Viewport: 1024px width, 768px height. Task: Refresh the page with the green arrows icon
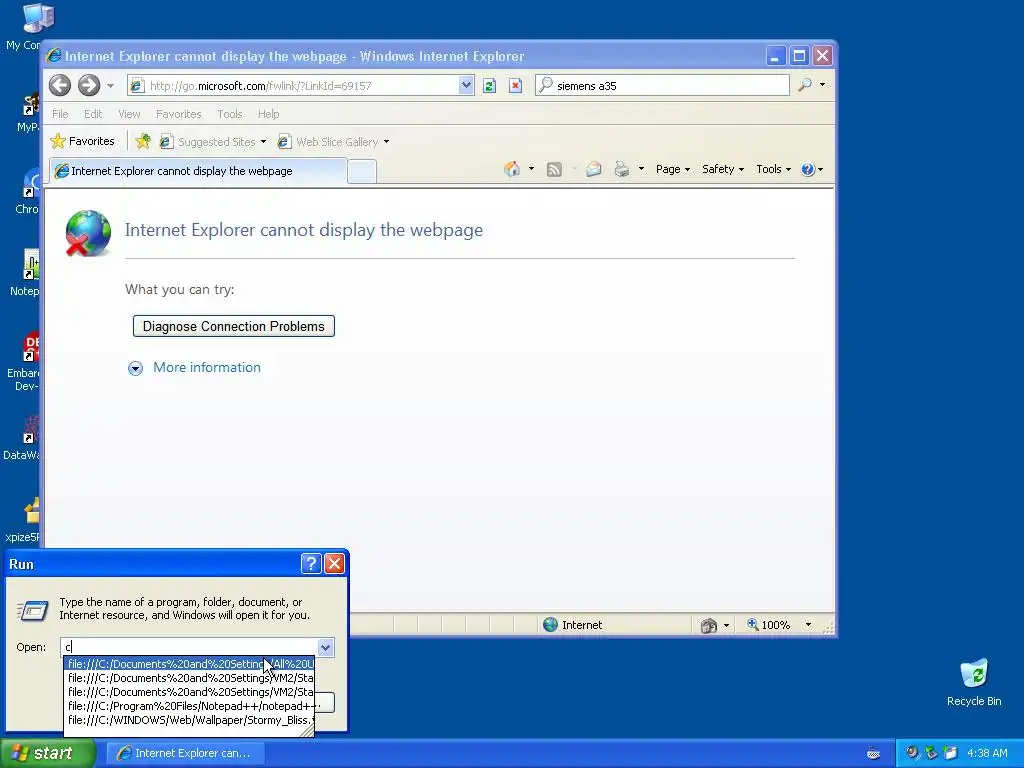(x=490, y=86)
